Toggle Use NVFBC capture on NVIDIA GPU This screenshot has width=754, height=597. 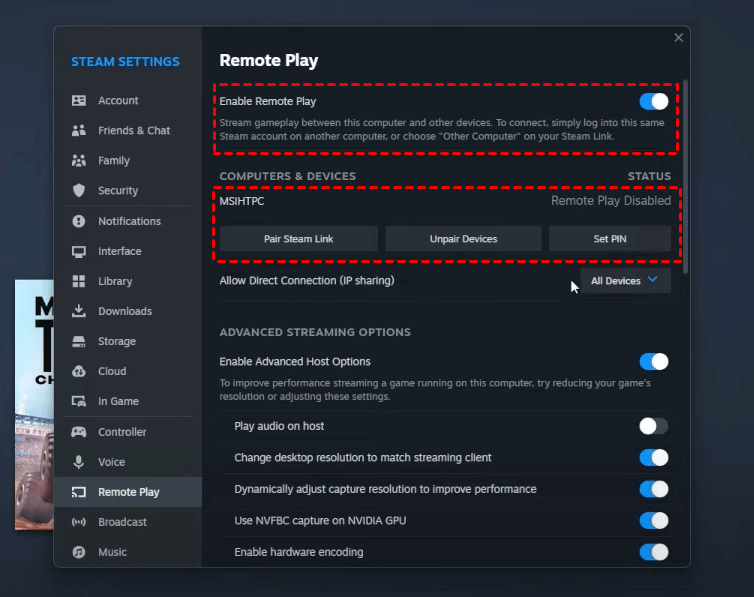pyautogui.click(x=653, y=521)
